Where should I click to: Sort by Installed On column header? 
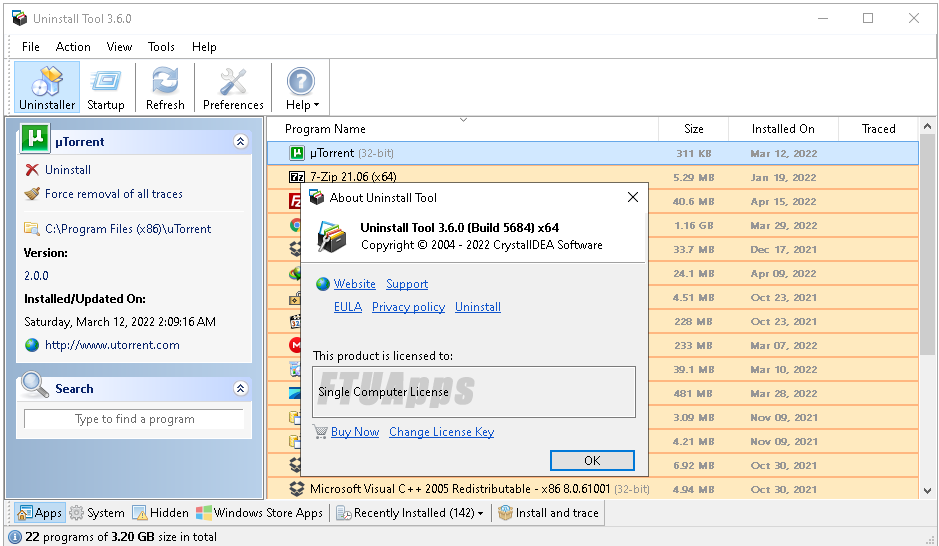pos(783,129)
